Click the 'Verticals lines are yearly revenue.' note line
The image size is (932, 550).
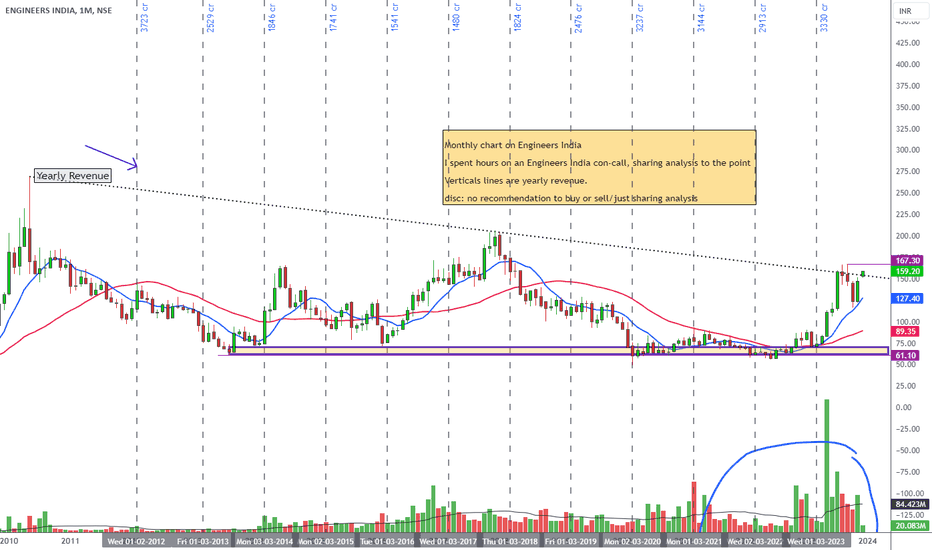(x=516, y=181)
